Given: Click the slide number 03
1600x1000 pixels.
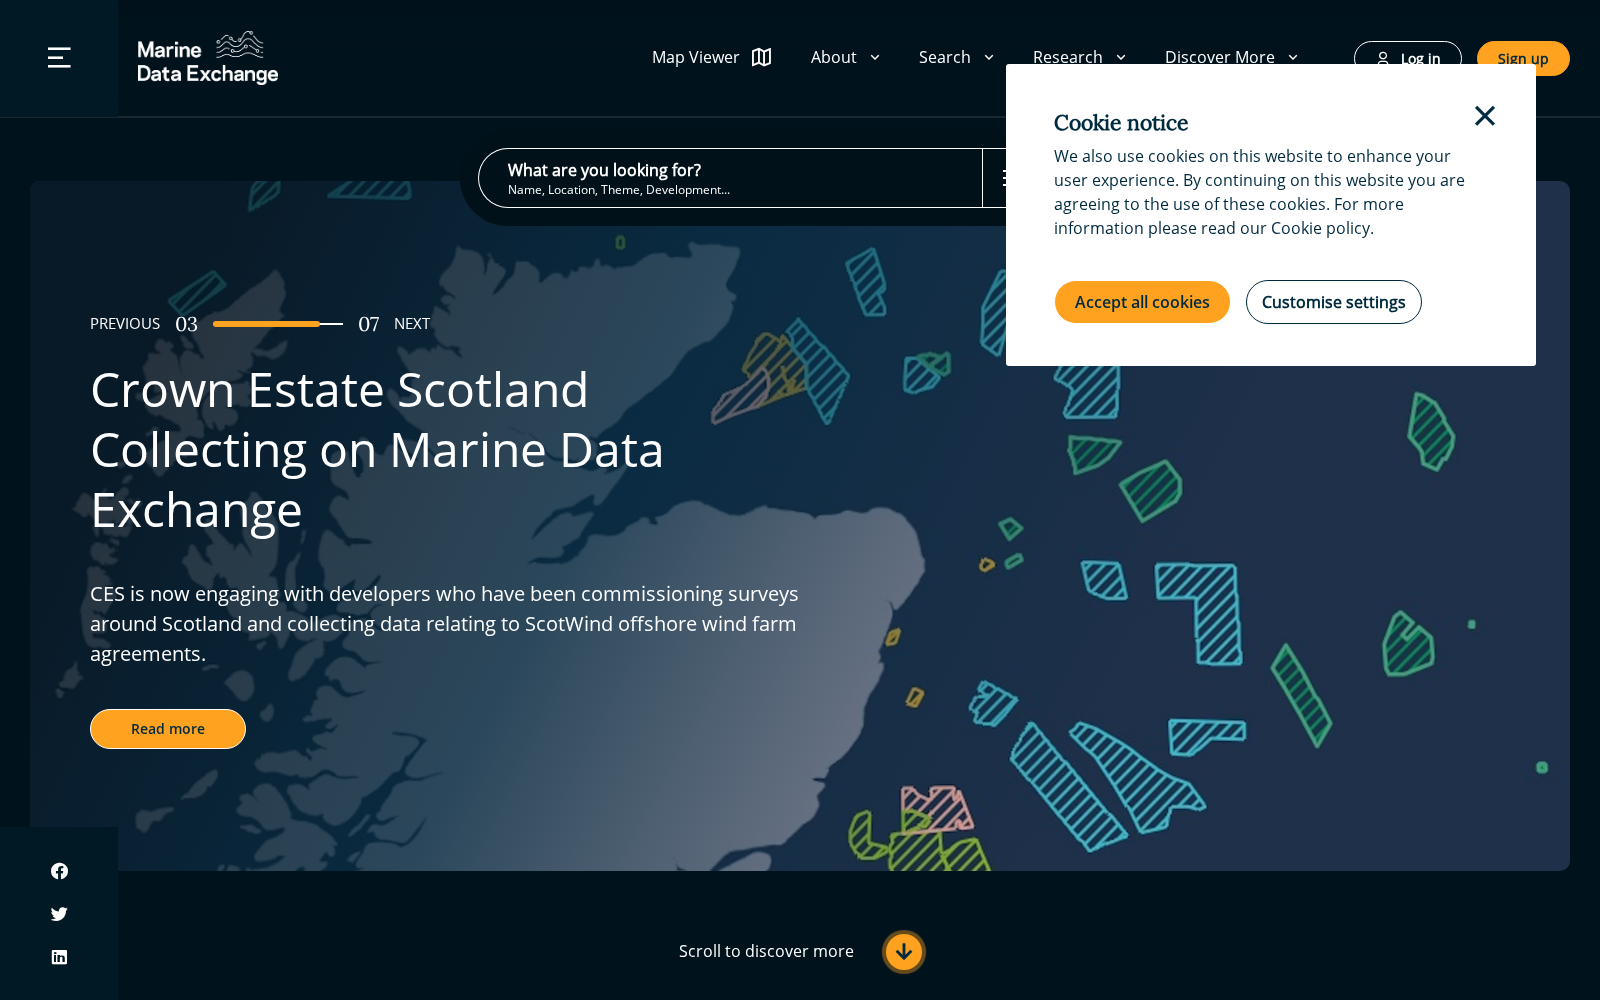Looking at the screenshot, I should (186, 324).
